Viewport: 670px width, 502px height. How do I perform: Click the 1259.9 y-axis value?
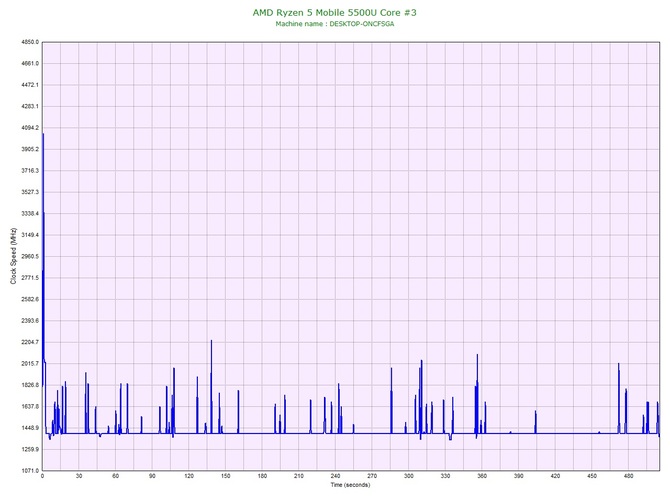pyautogui.click(x=29, y=449)
